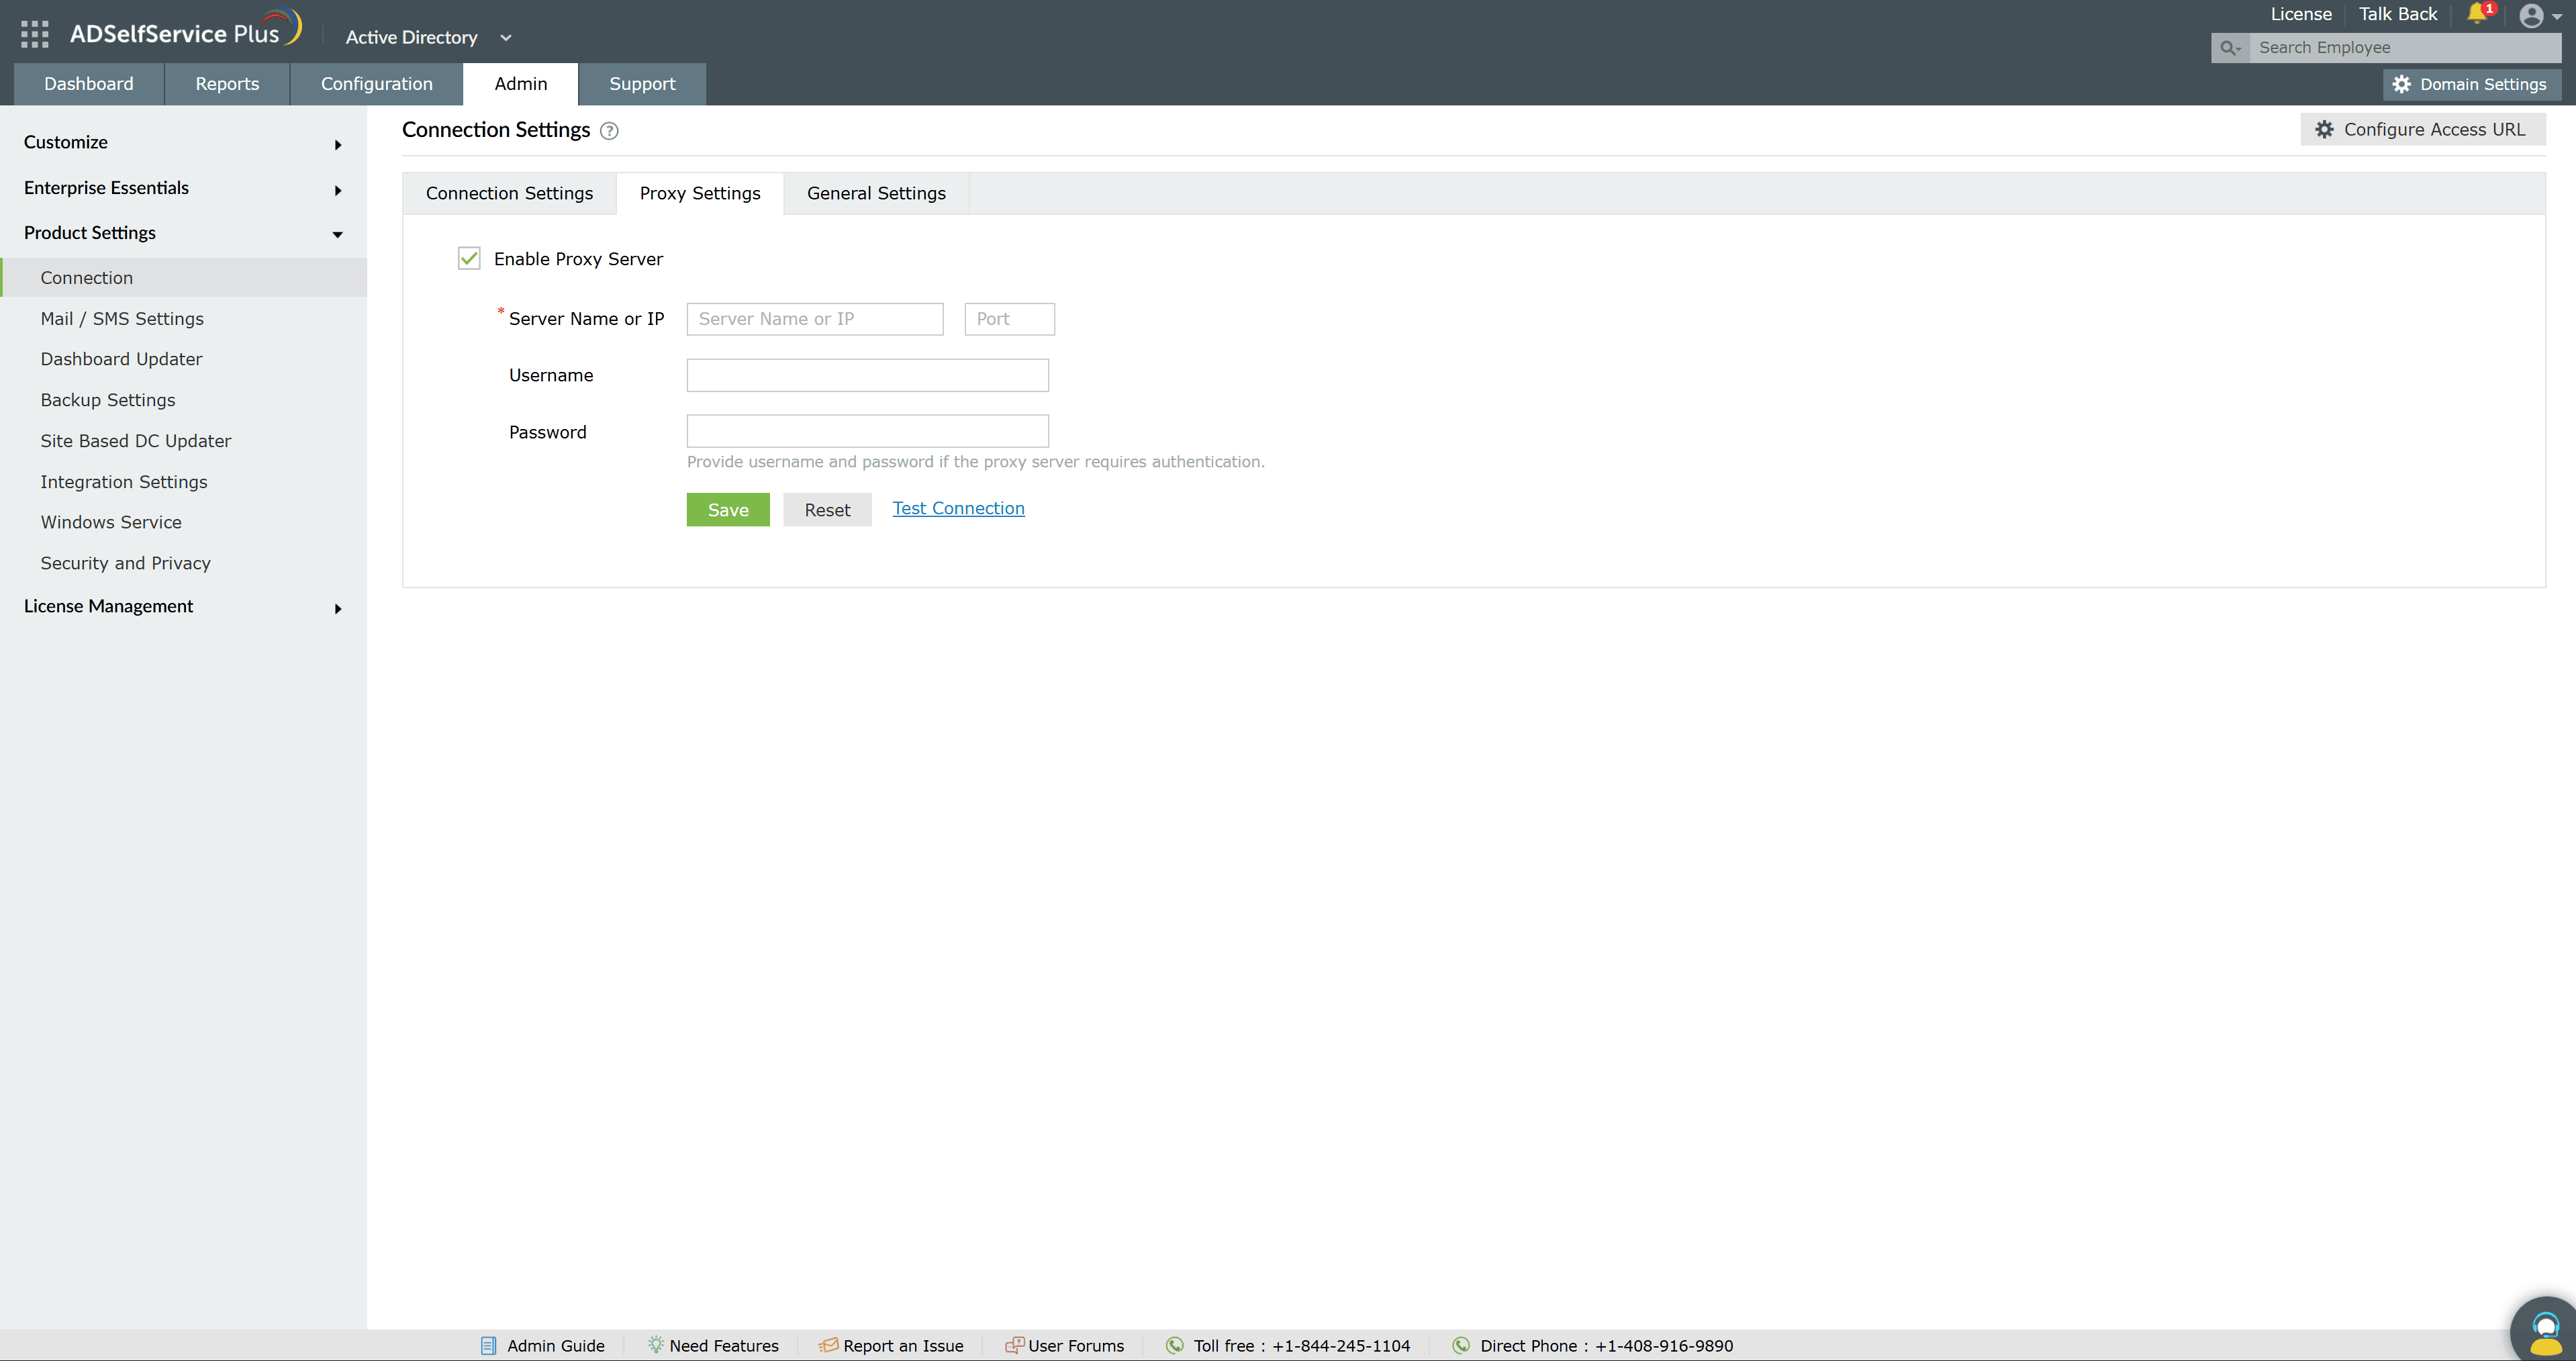Open the Active Directory dropdown
The width and height of the screenshot is (2576, 1361).
click(x=429, y=38)
